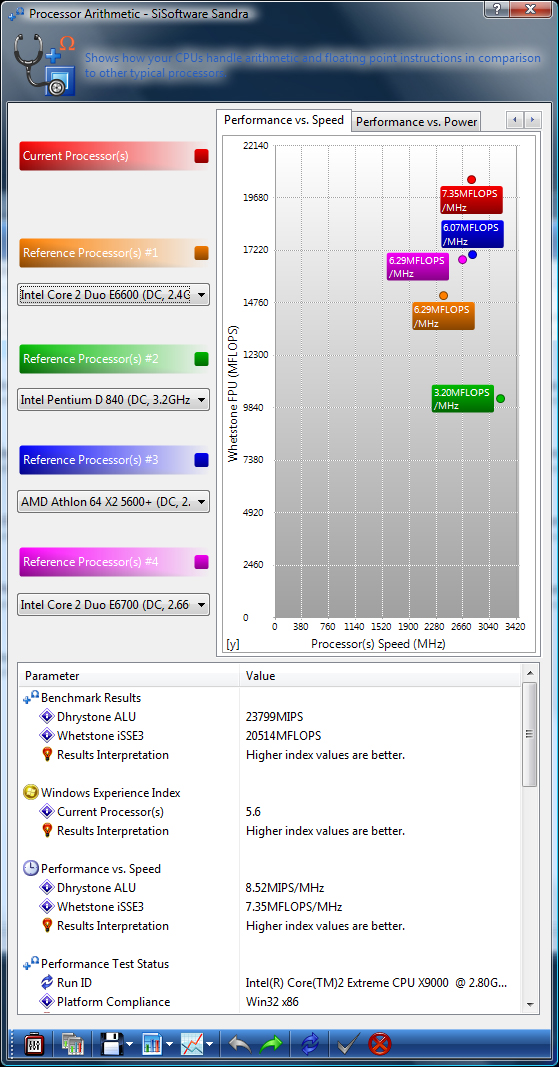Select the 23799MIPS value
Screen dimensions: 559x1067
(274, 717)
